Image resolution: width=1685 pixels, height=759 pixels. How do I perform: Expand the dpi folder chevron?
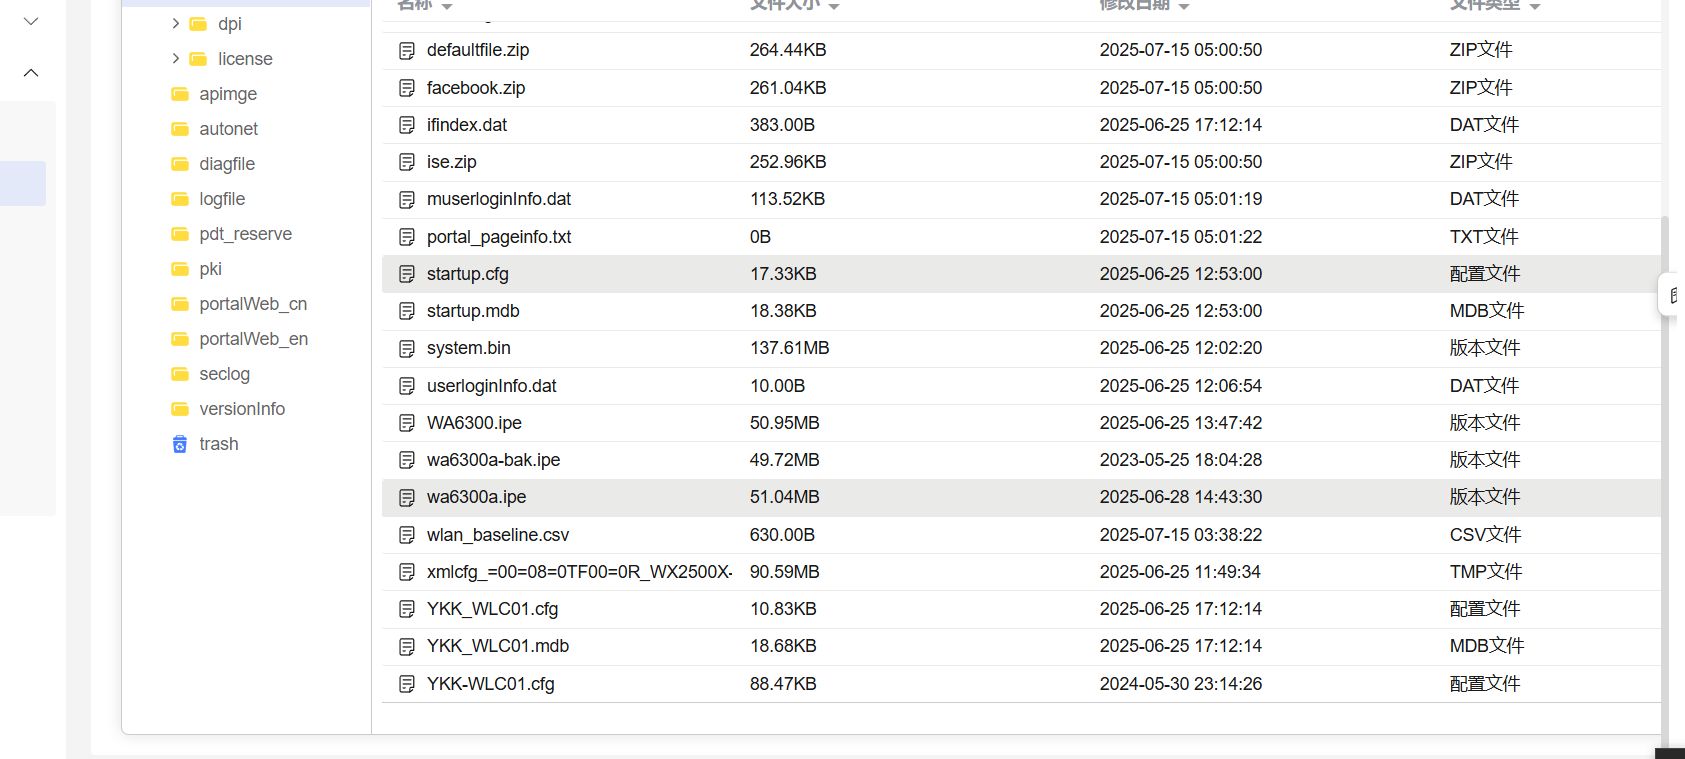175,23
